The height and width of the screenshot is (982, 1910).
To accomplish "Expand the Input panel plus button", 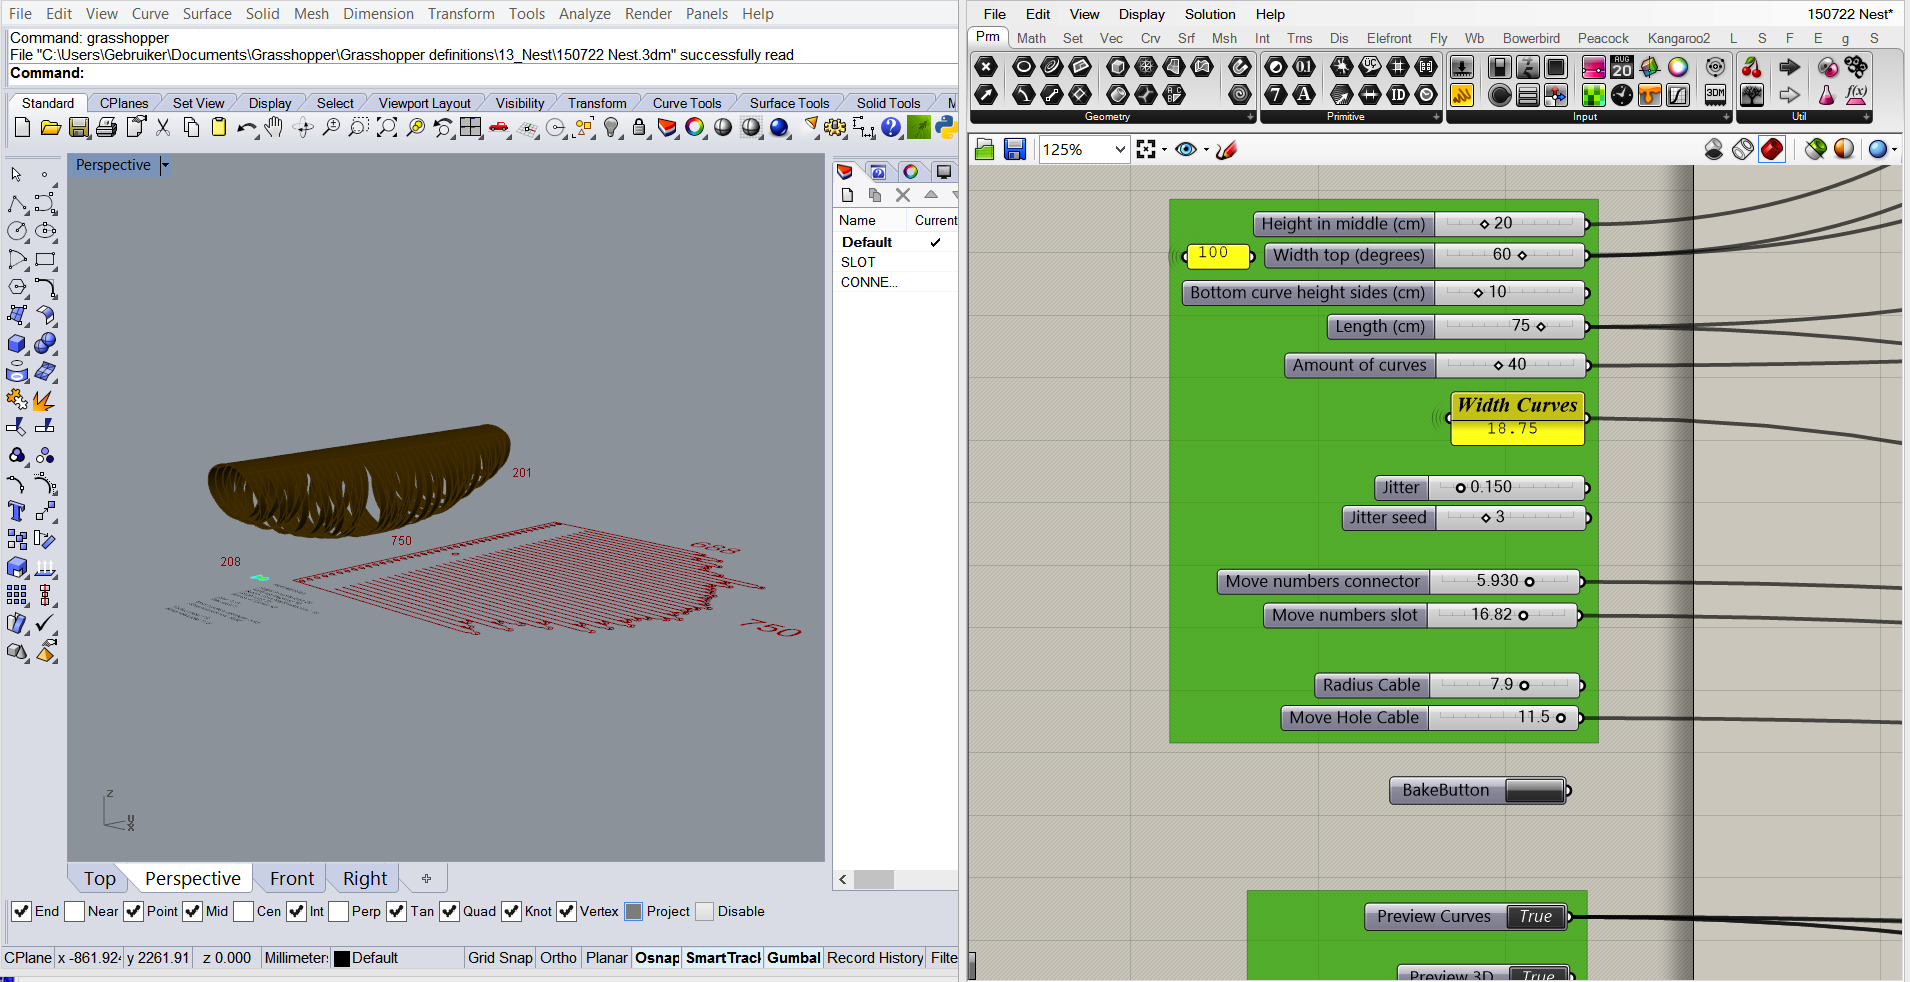I will coord(1726,117).
